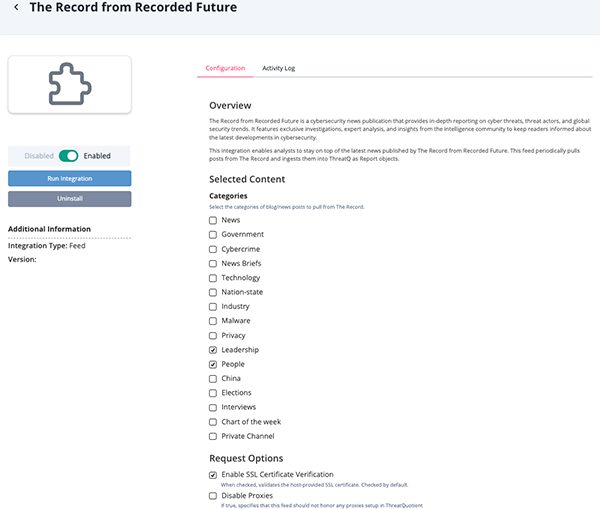Screen dimensions: 600x509
Task: Enable the Government category checkbox
Action: [x=213, y=235]
